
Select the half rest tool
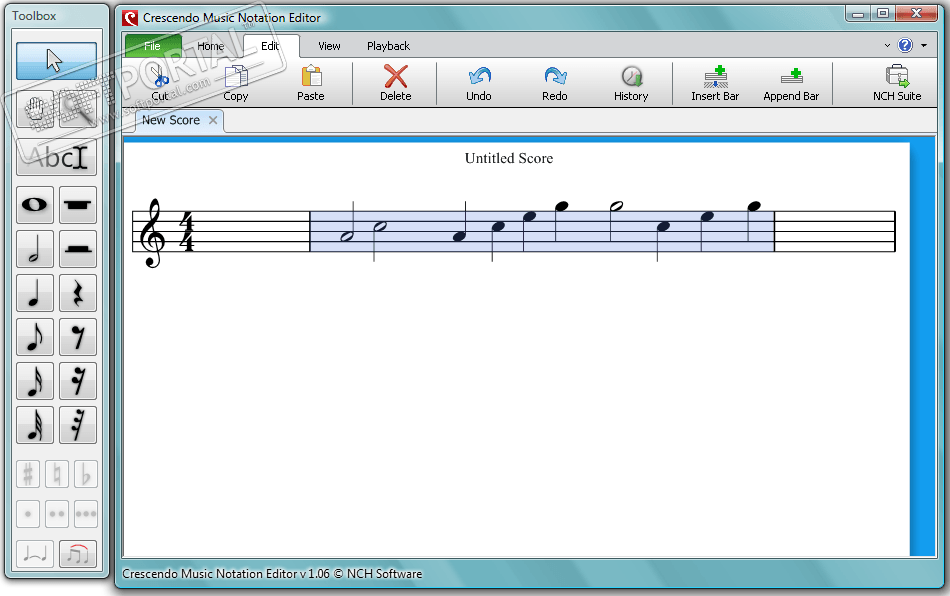pyautogui.click(x=78, y=249)
